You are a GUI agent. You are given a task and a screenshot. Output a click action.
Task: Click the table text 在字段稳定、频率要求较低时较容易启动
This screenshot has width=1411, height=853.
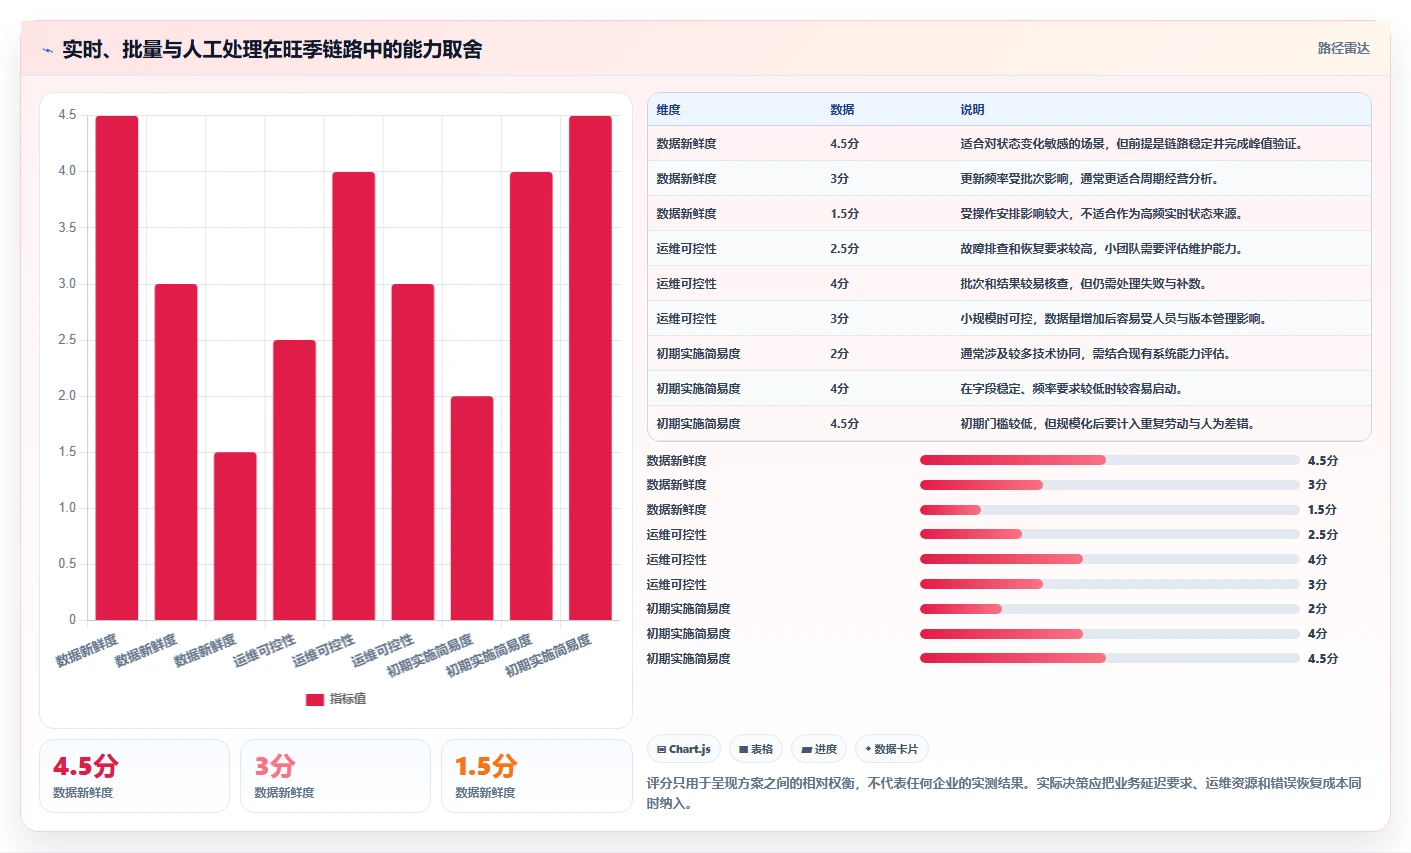pos(1071,389)
